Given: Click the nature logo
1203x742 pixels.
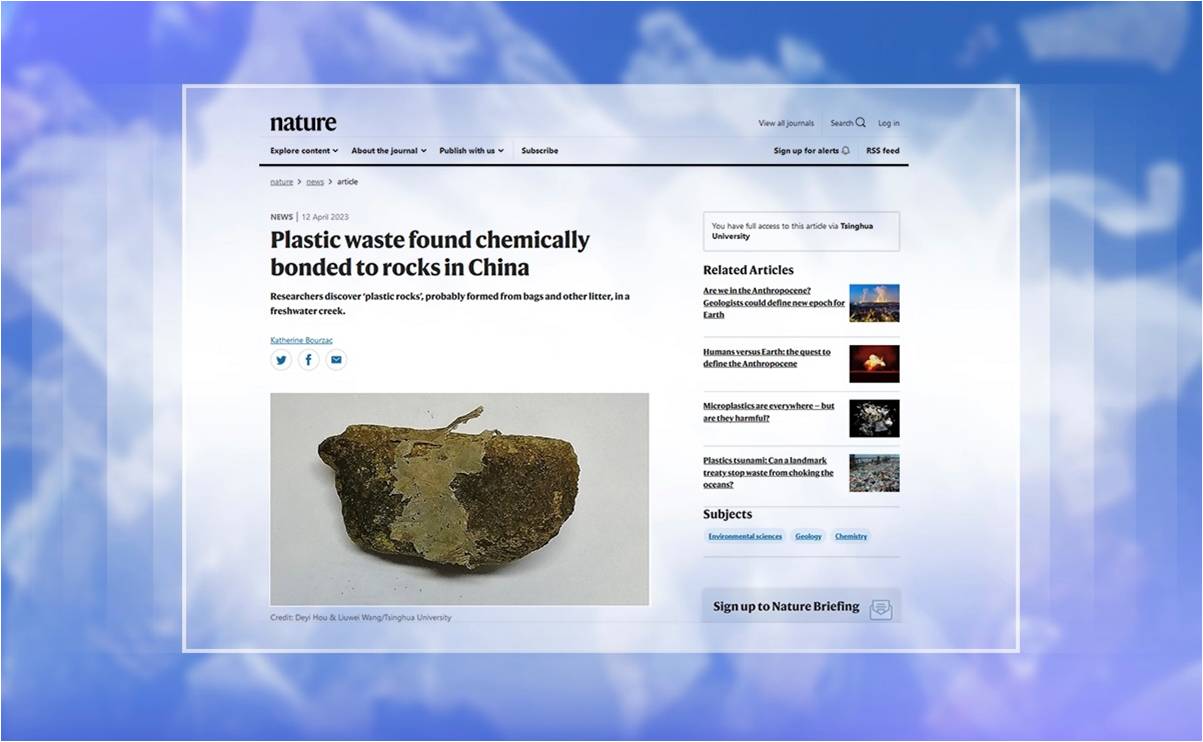Looking at the screenshot, I should coord(303,123).
